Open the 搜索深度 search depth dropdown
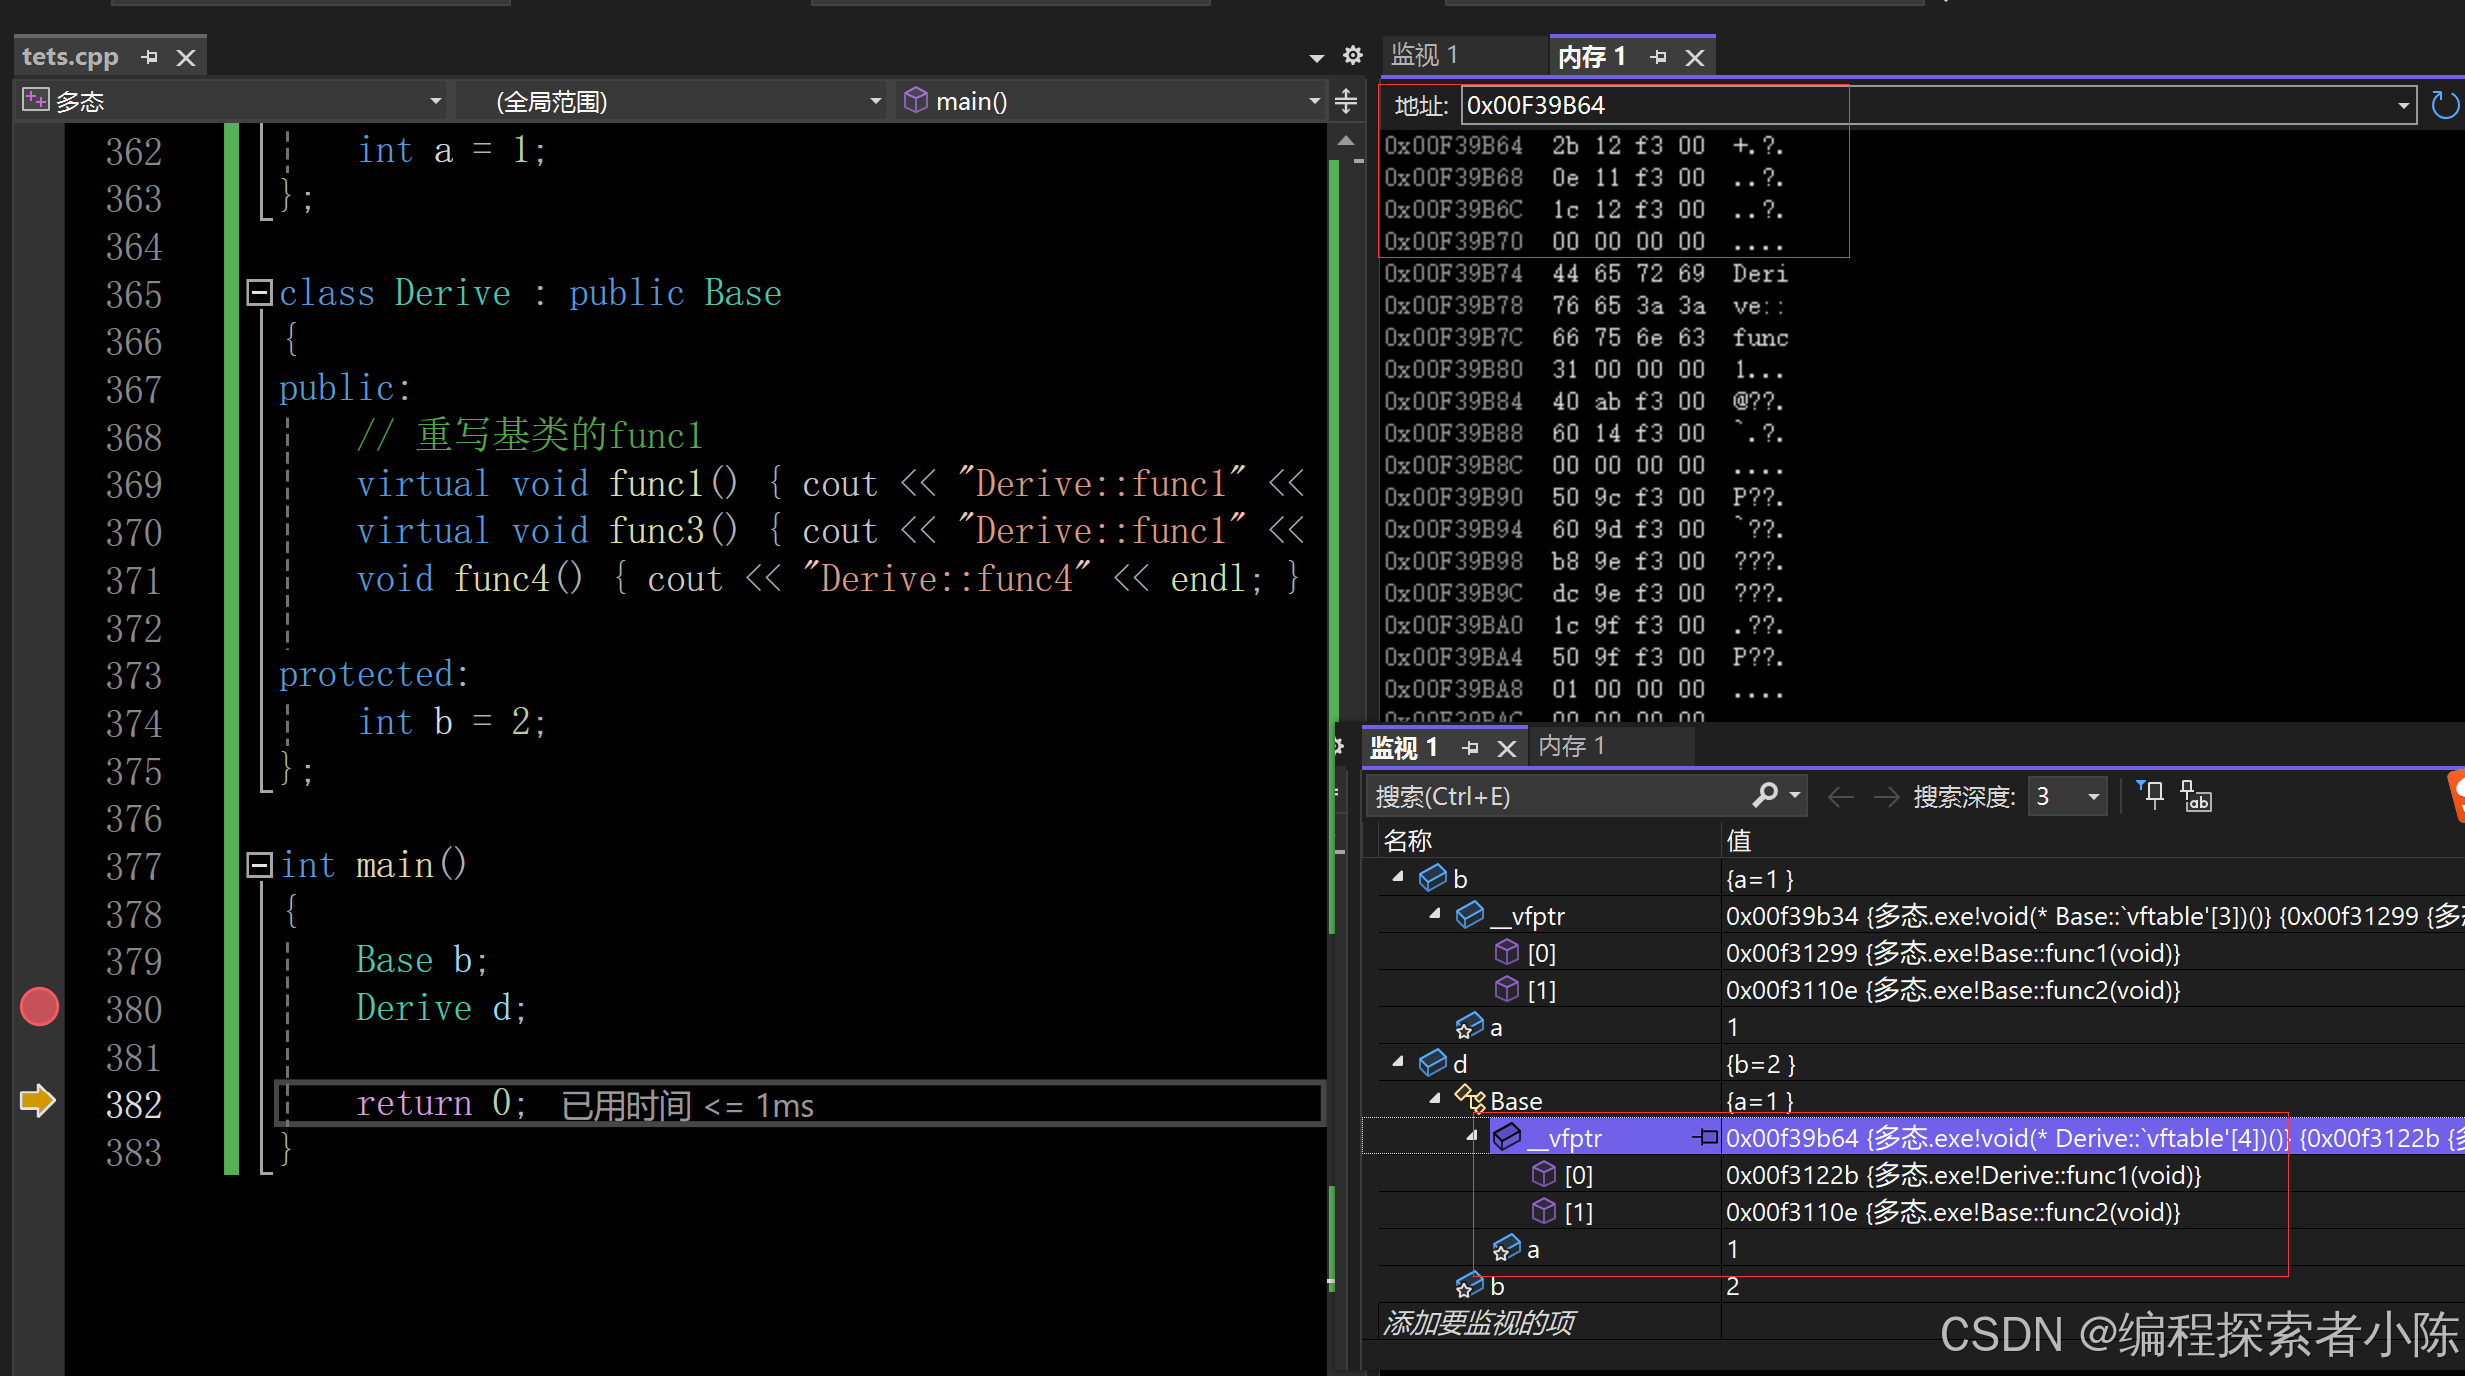The width and height of the screenshot is (2465, 1376). pos(2092,797)
